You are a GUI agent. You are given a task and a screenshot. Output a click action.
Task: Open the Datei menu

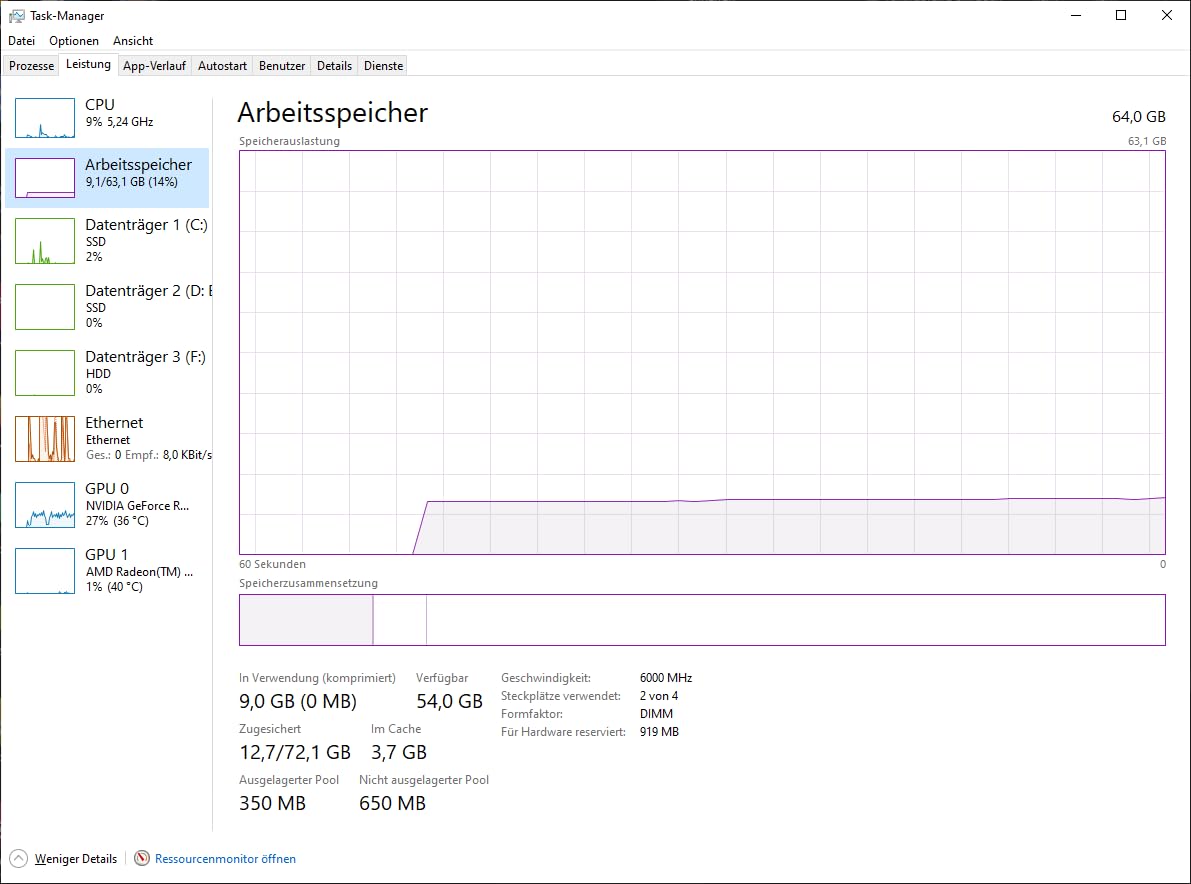(21, 41)
